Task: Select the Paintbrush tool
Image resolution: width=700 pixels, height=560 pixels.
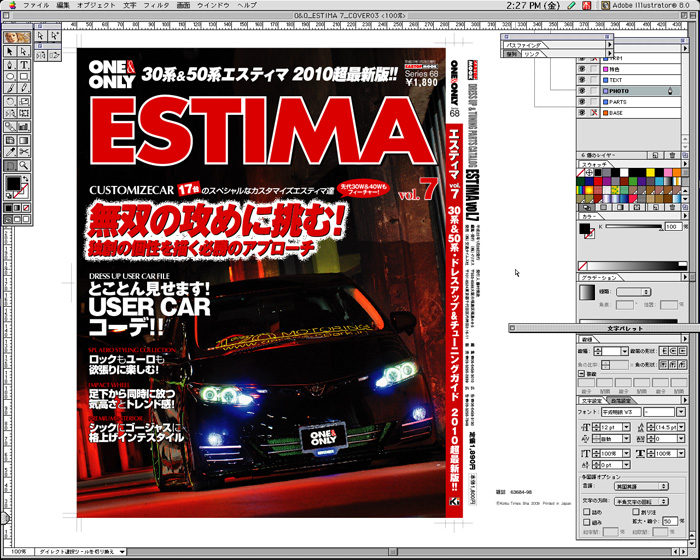Action: pos(9,88)
